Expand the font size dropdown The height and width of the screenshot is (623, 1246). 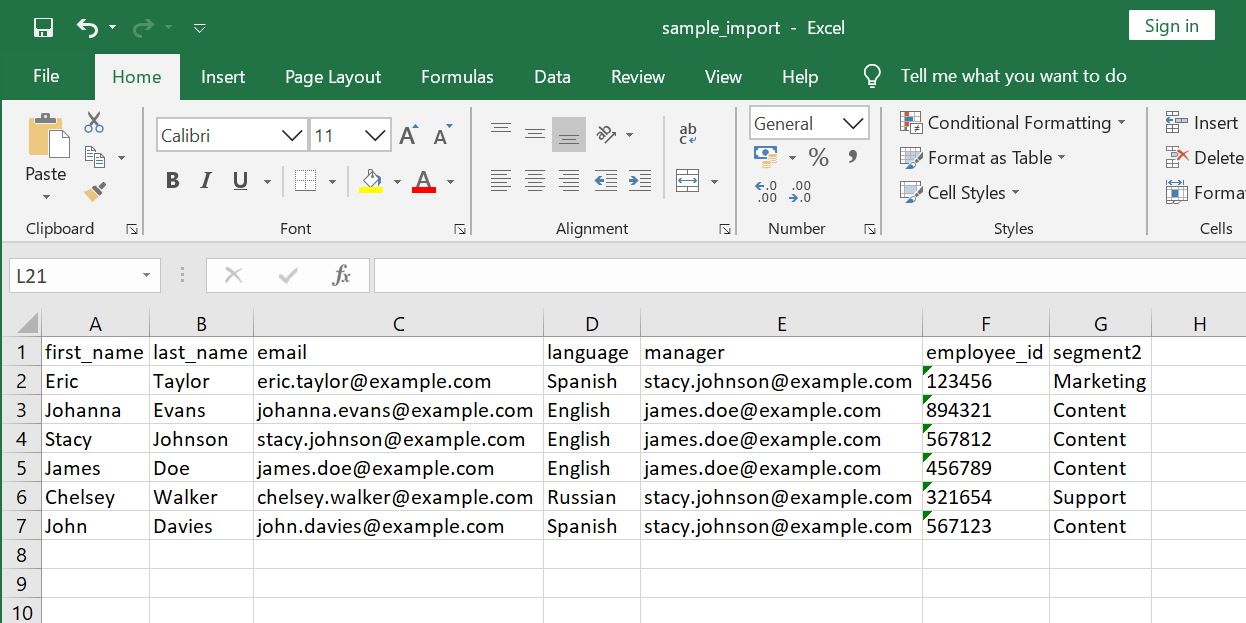374,134
